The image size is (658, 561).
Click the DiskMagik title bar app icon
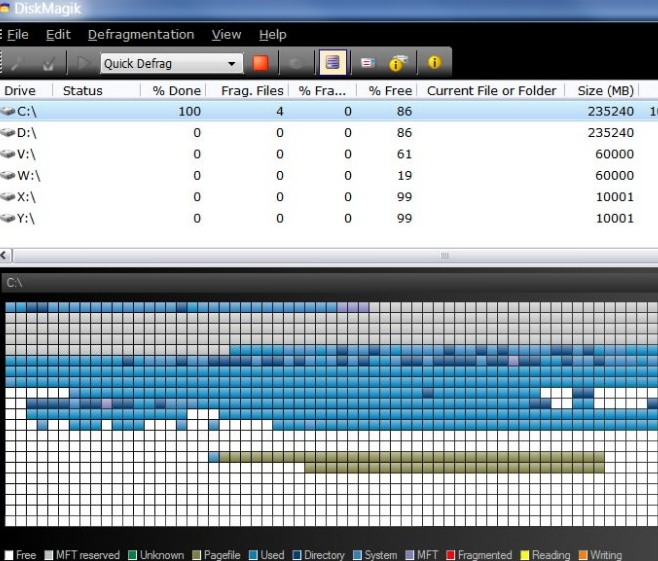tap(4, 8)
